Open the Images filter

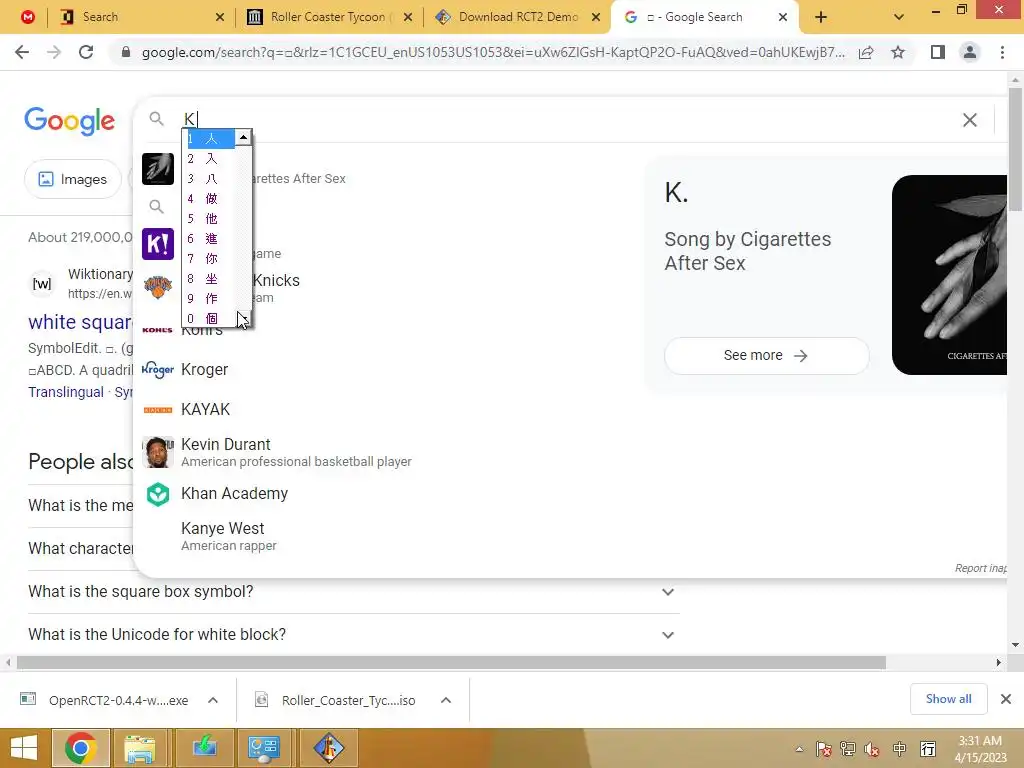(72, 179)
